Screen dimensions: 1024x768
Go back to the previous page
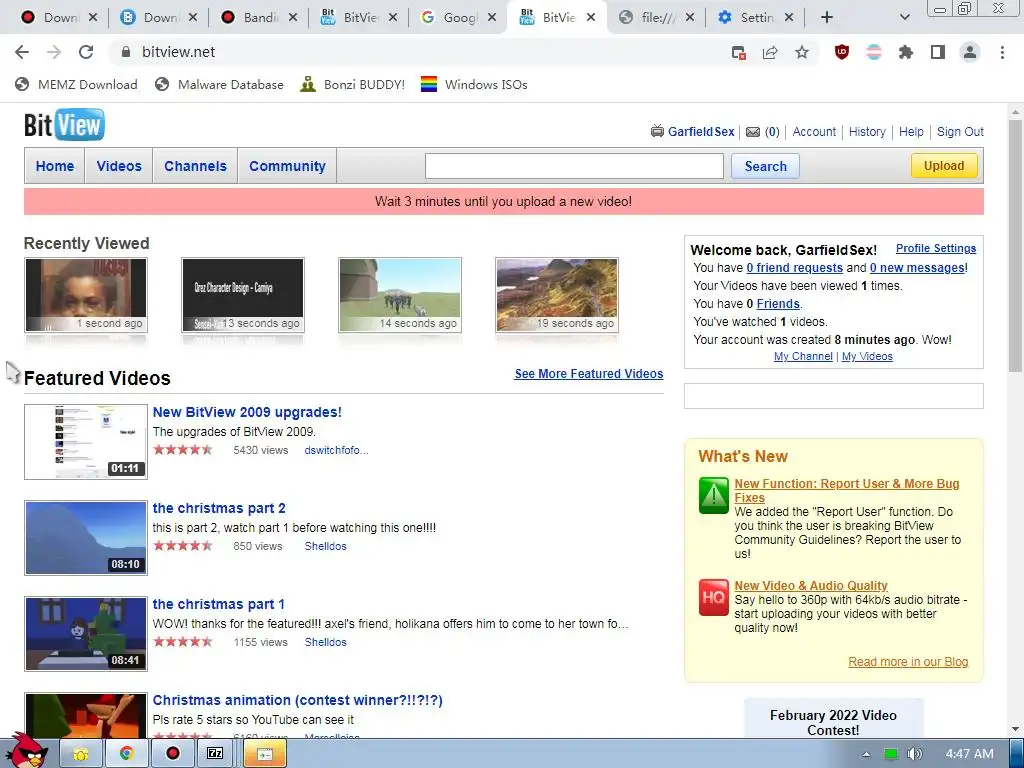click(22, 52)
